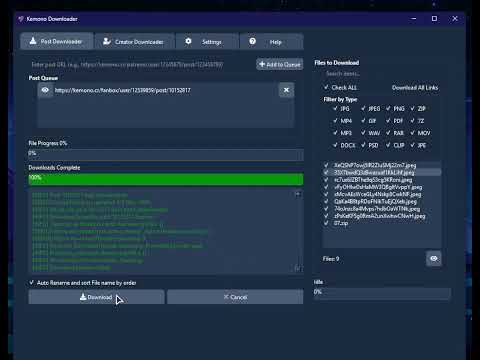This screenshot has width=480, height=360.
Task: Click the post URL input field
Action: (141, 64)
